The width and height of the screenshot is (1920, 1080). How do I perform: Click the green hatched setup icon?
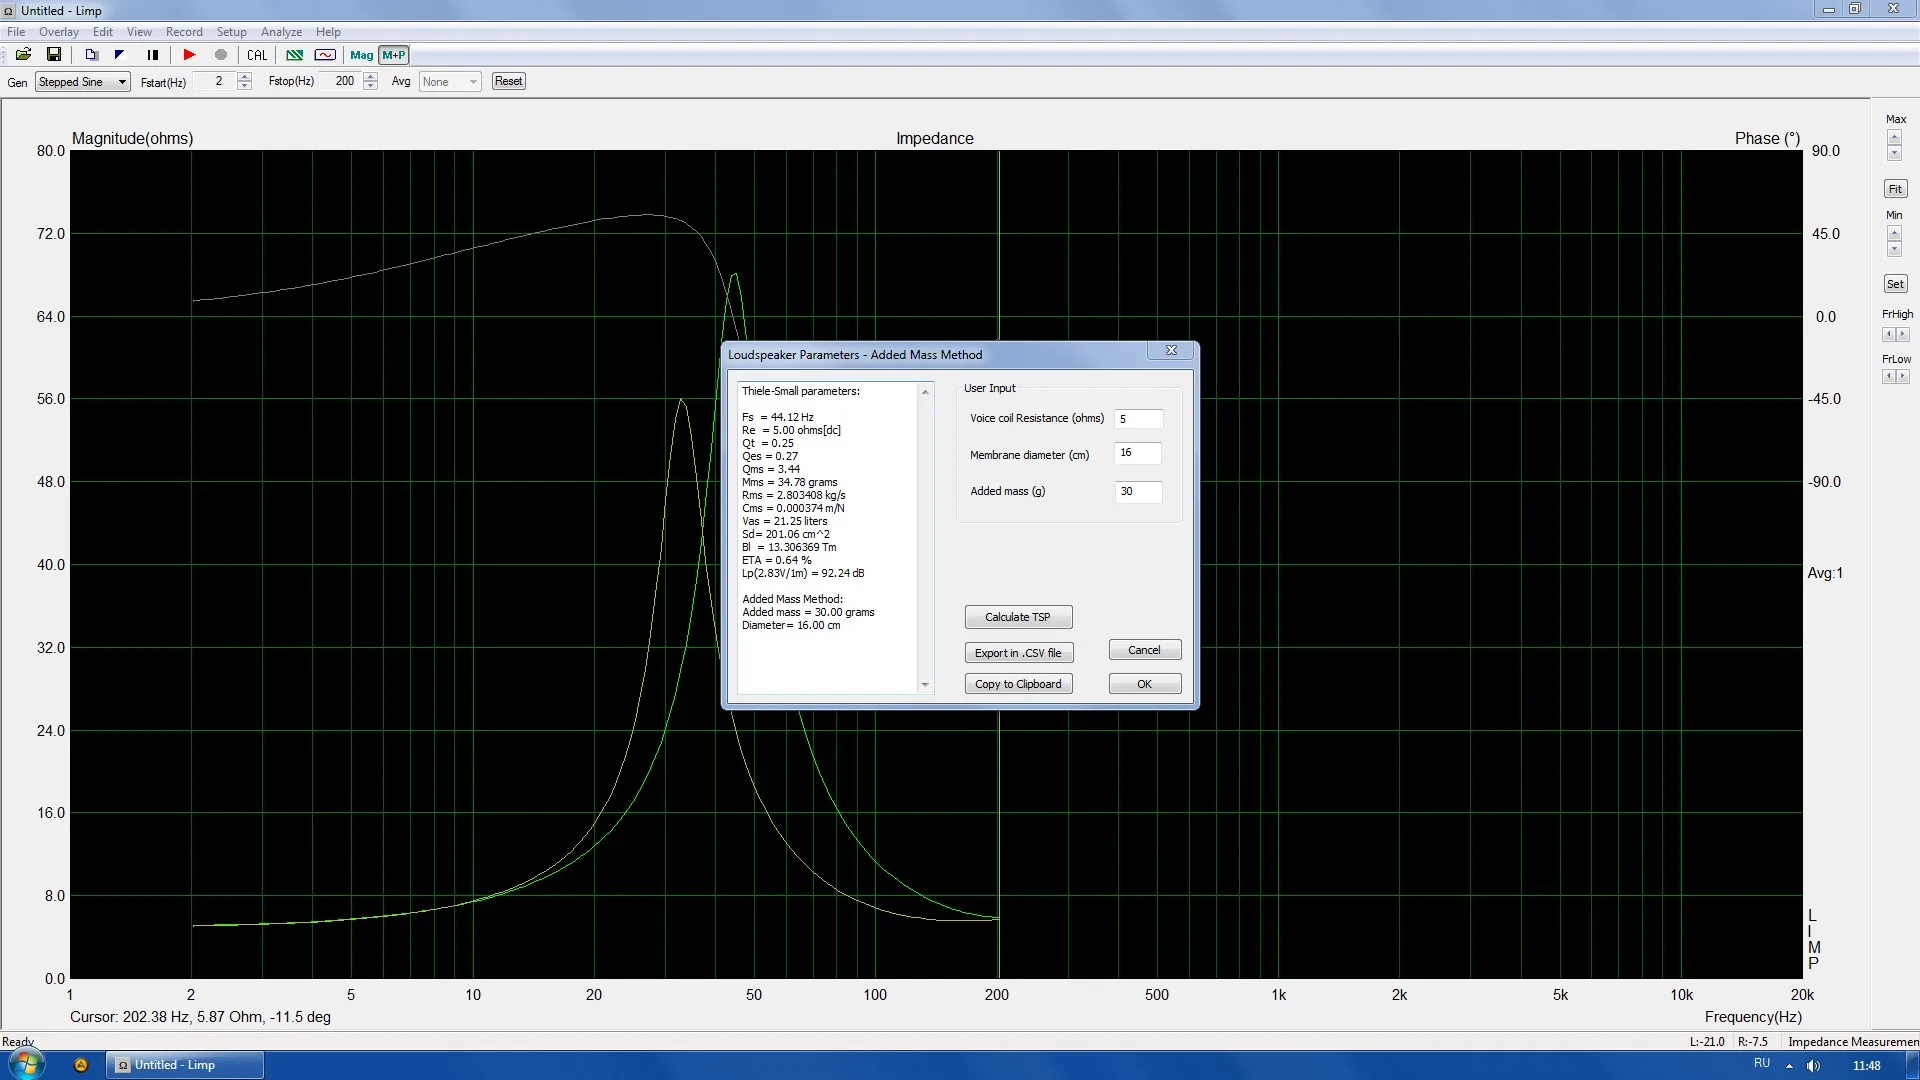coord(294,55)
